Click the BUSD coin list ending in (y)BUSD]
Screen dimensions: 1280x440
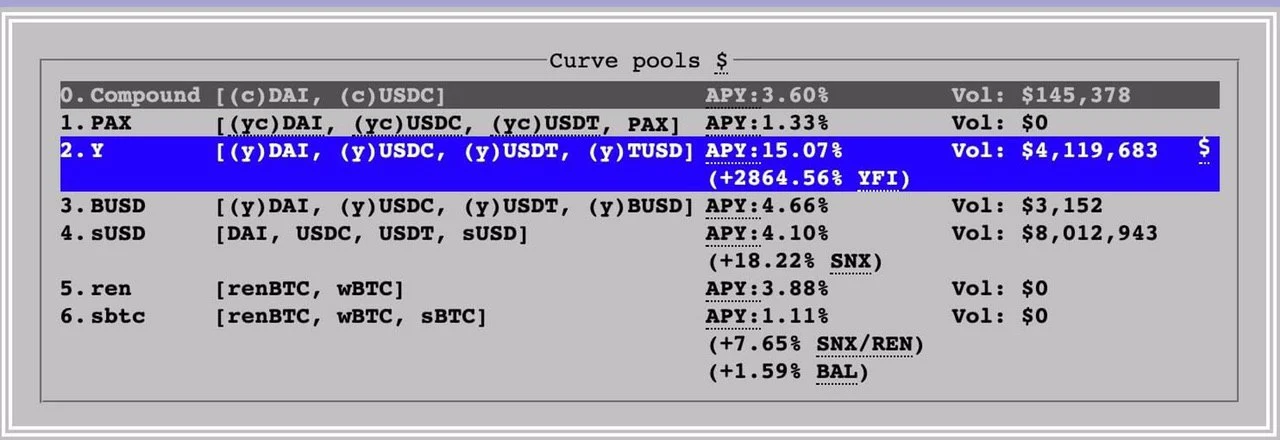click(x=454, y=206)
